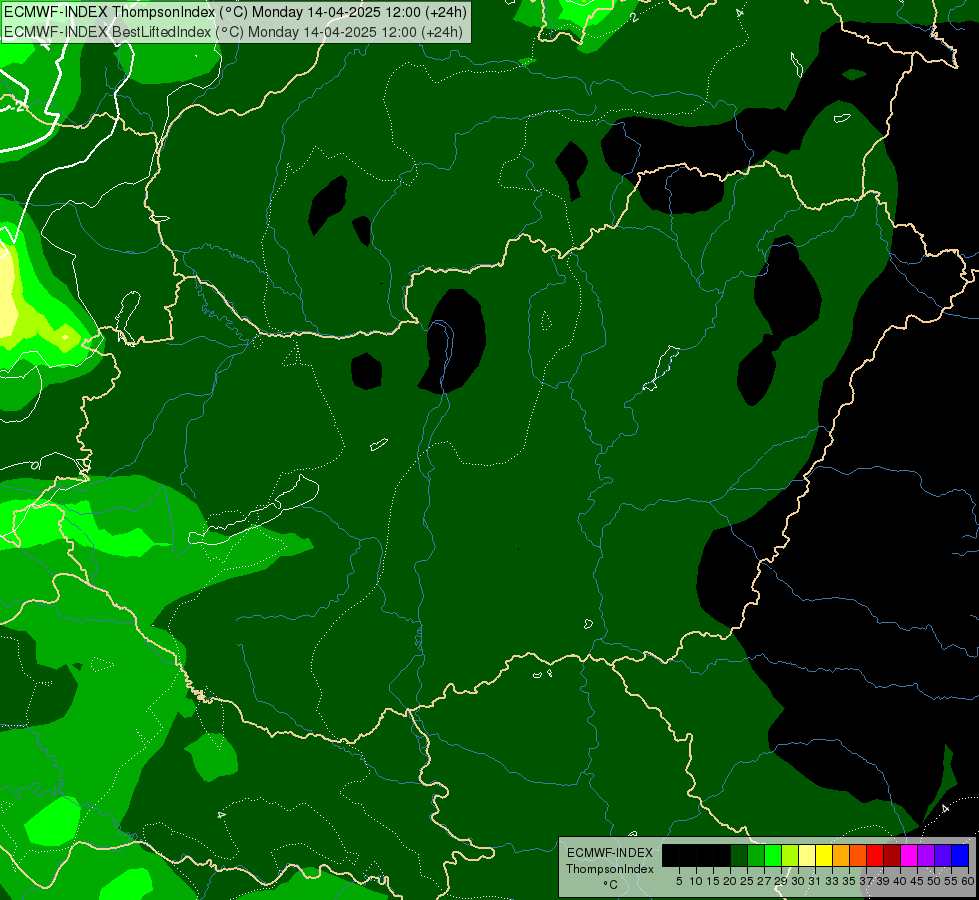Click the bright green 27–29 legend swatch
Image resolution: width=979 pixels, height=900 pixels.
click(773, 855)
